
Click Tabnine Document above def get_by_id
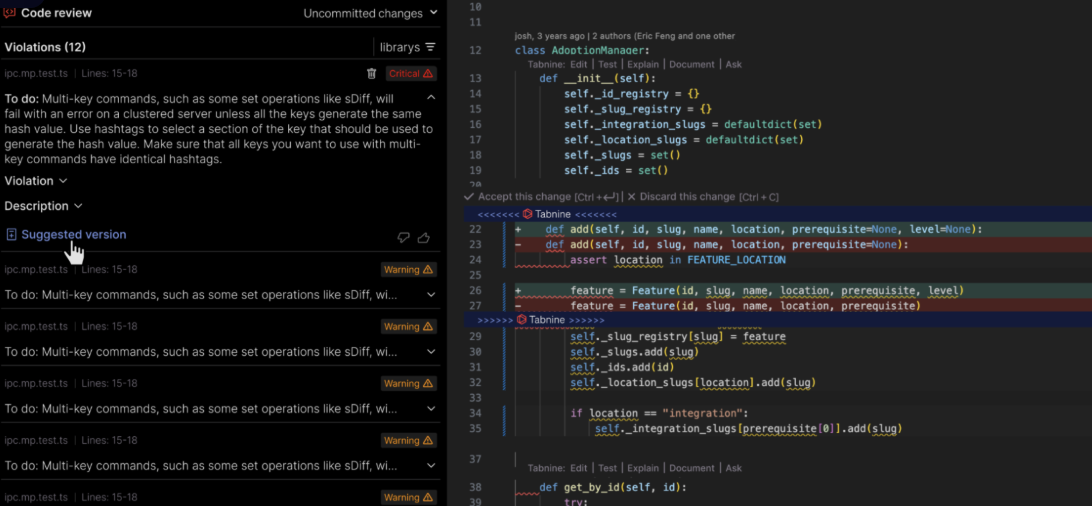[692, 468]
